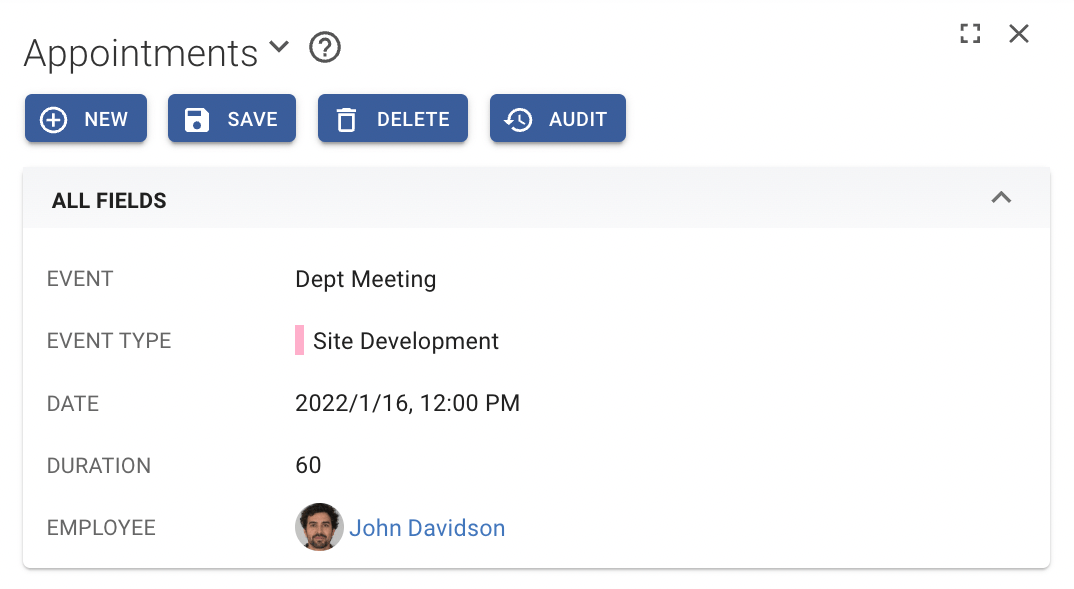The width and height of the screenshot is (1074, 589).
Task: Close the Appointments panel
Action: coord(1018,33)
